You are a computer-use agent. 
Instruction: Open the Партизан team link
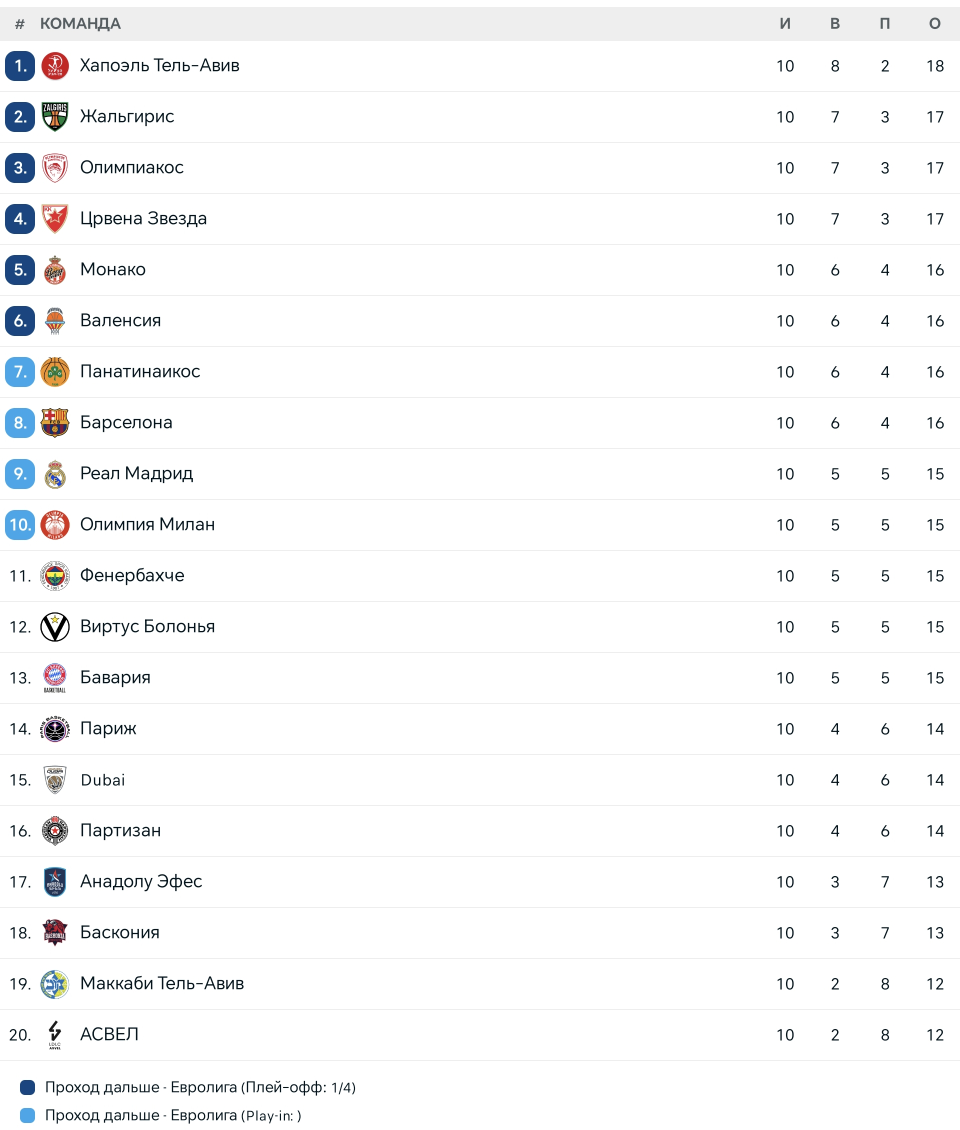point(120,830)
